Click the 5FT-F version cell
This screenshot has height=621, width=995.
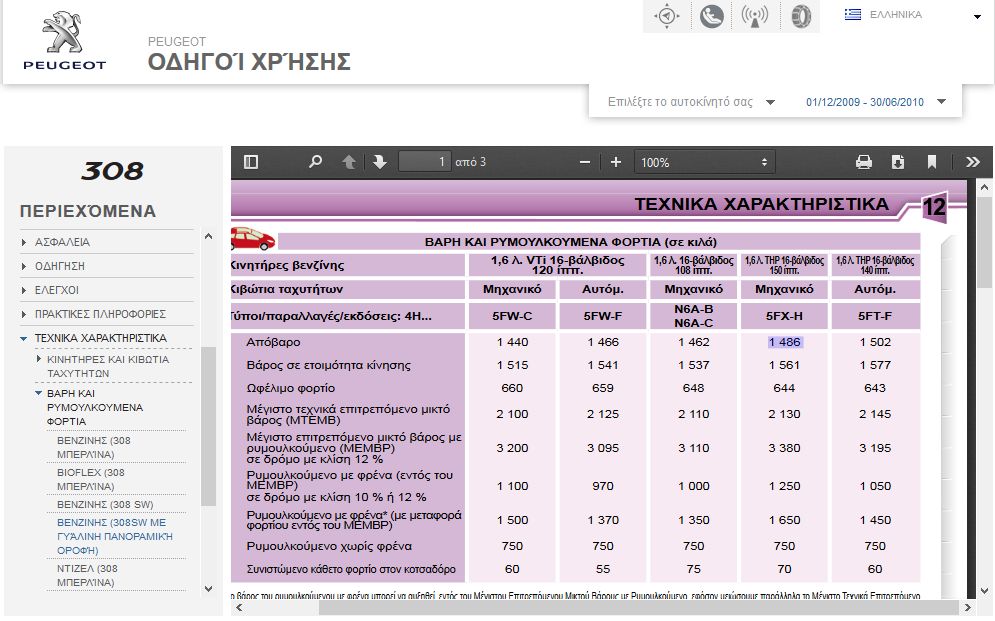tap(875, 316)
